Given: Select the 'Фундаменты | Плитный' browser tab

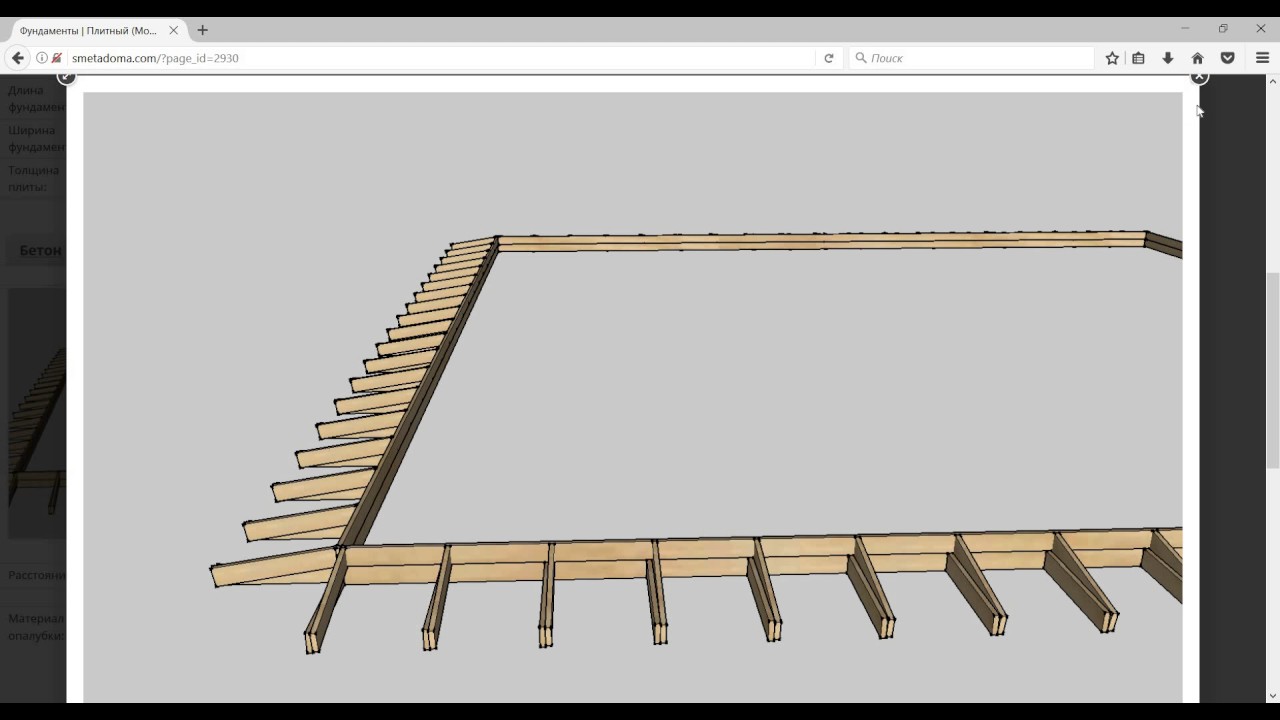Looking at the screenshot, I should pyautogui.click(x=97, y=30).
